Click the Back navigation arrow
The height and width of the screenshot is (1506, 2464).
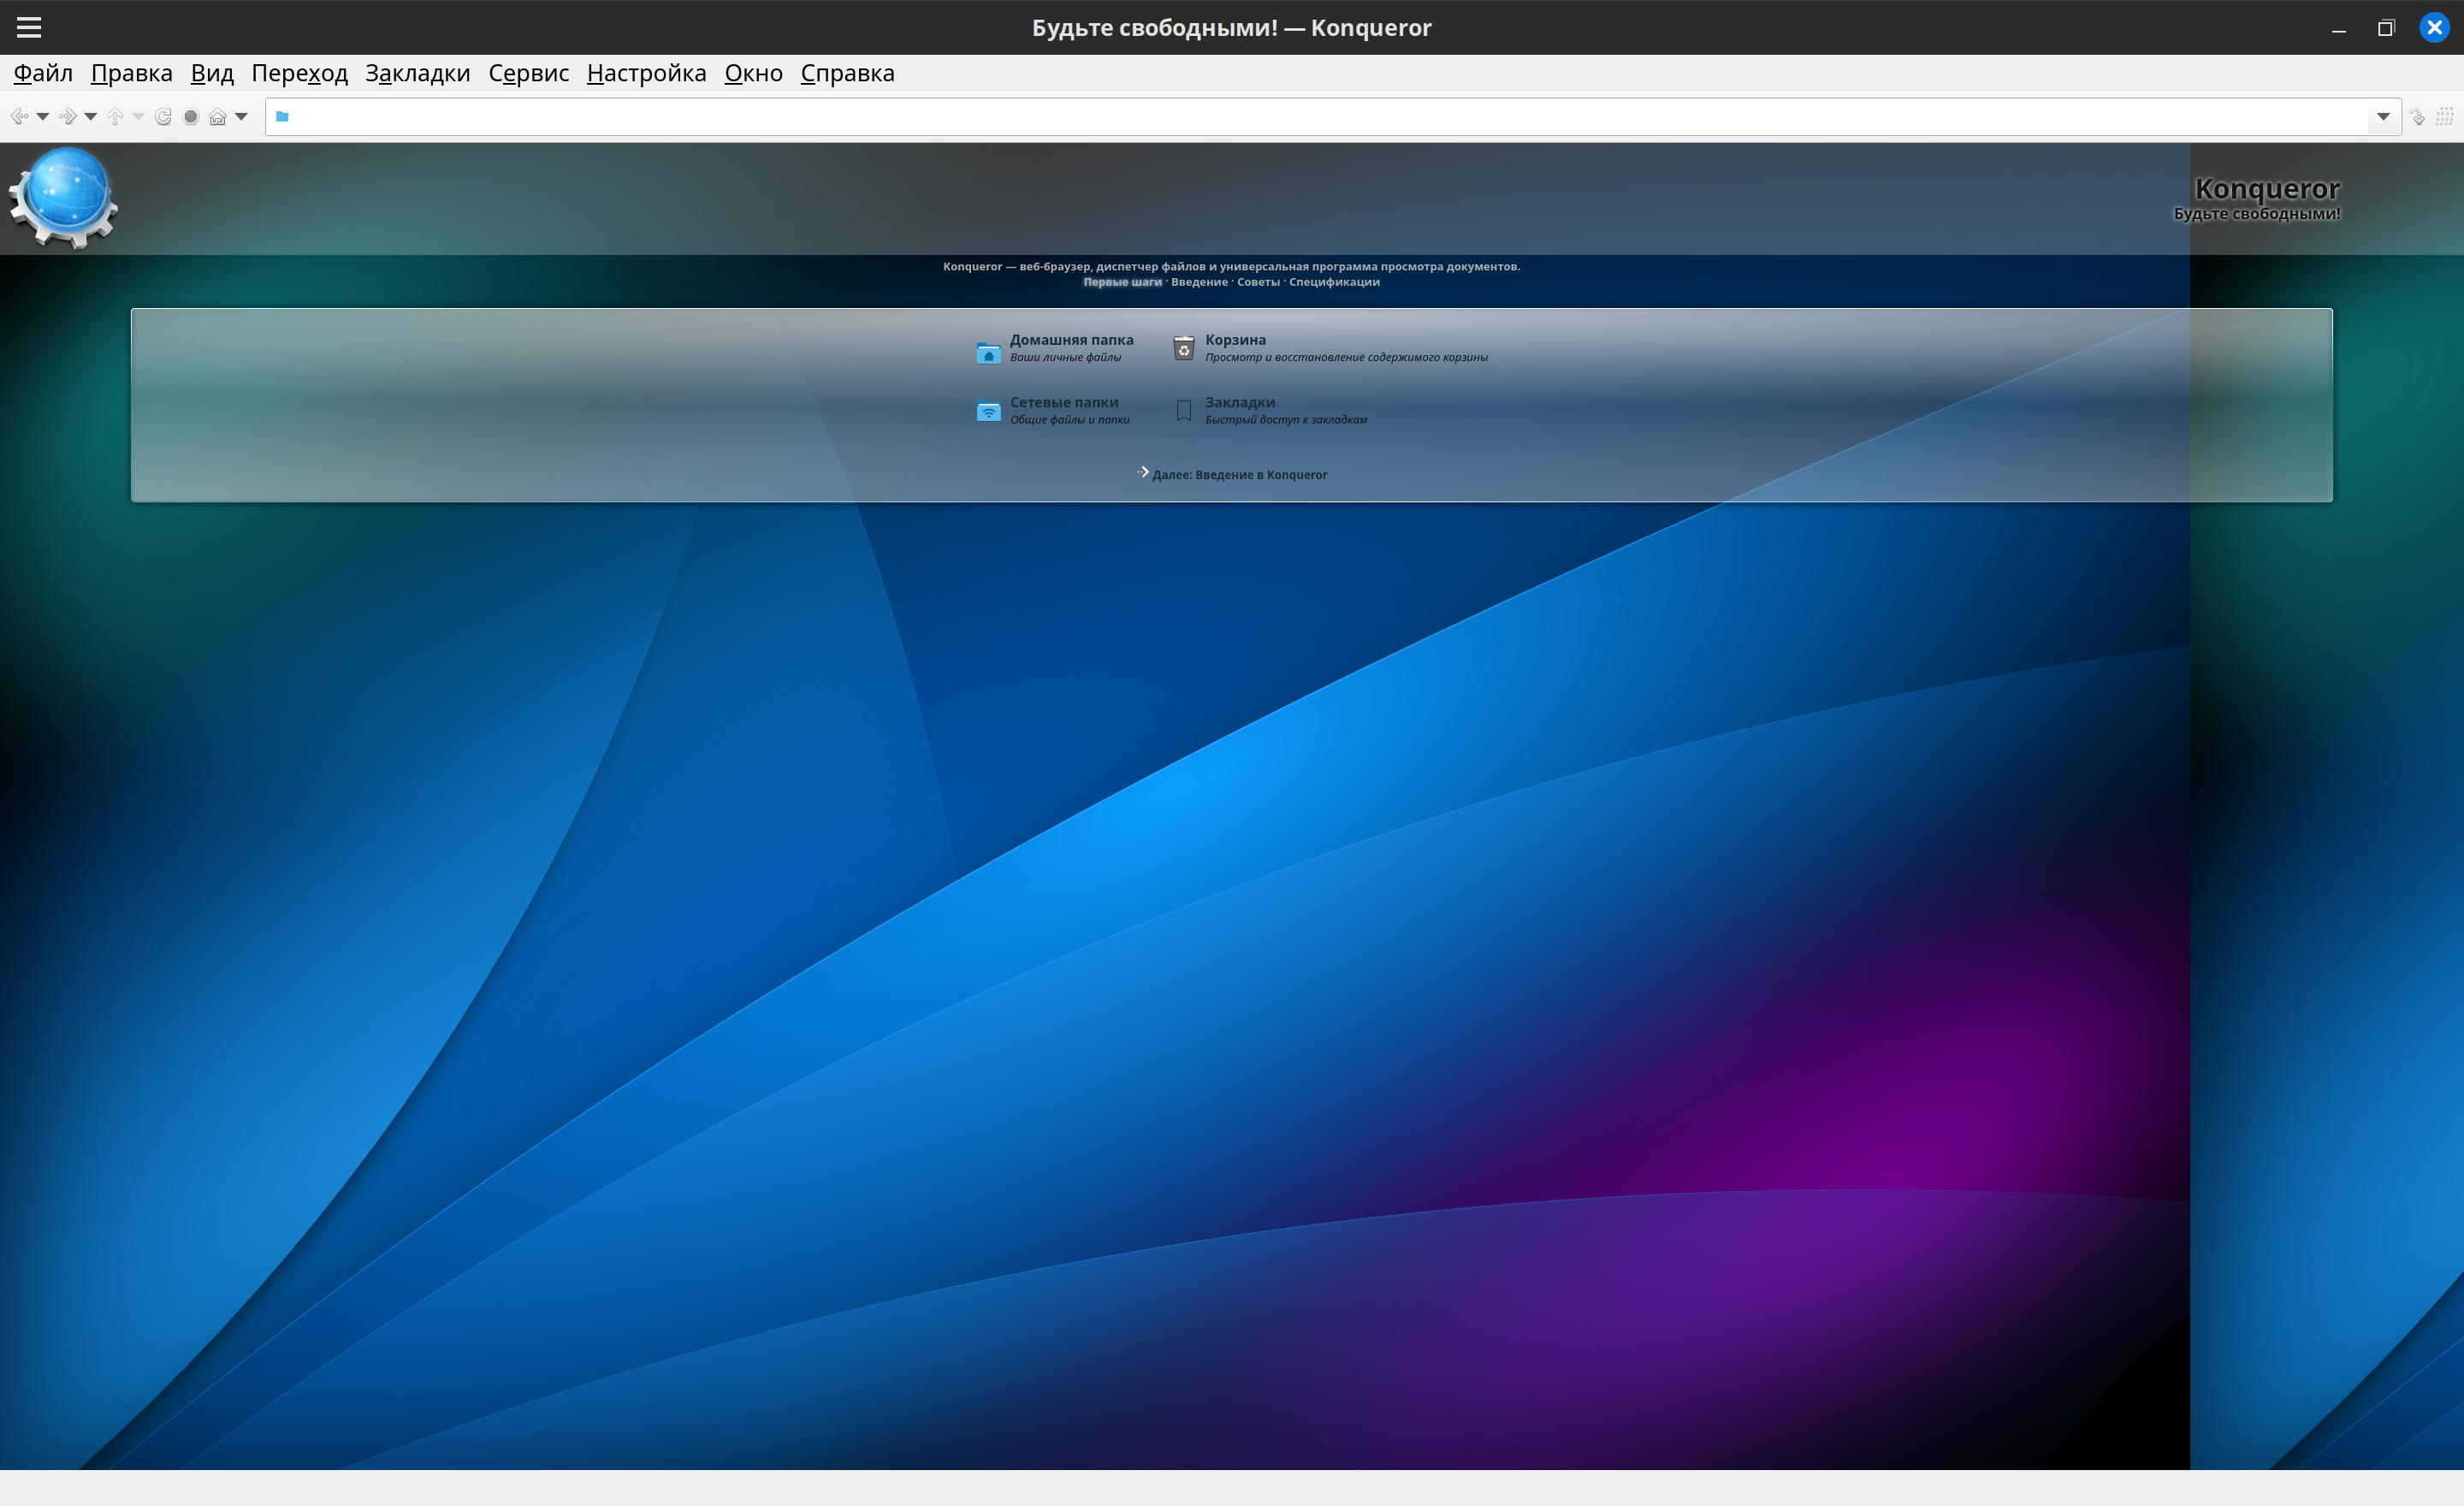(x=19, y=117)
